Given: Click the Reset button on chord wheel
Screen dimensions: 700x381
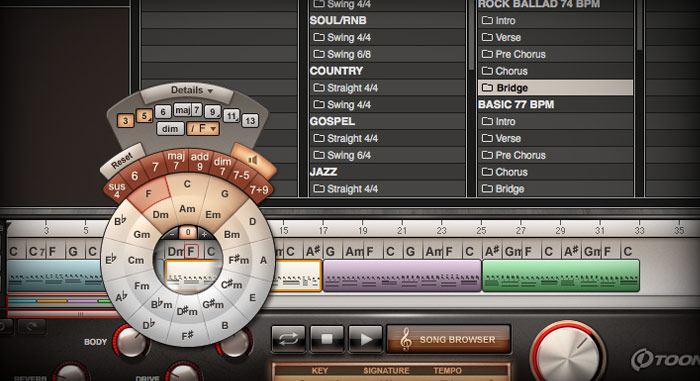Looking at the screenshot, I should [122, 159].
